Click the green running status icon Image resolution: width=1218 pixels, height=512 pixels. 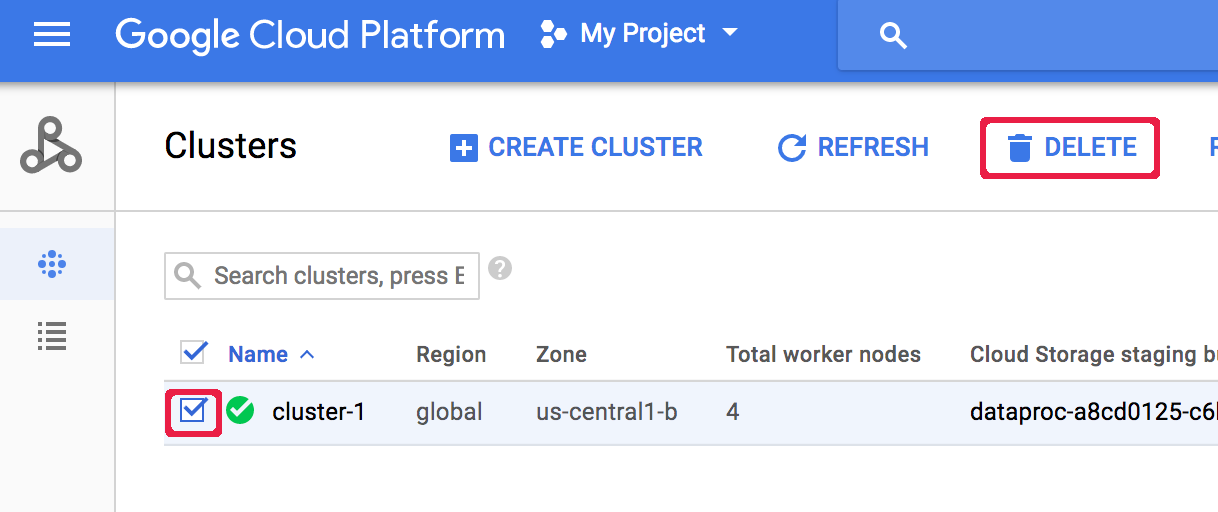pos(240,410)
